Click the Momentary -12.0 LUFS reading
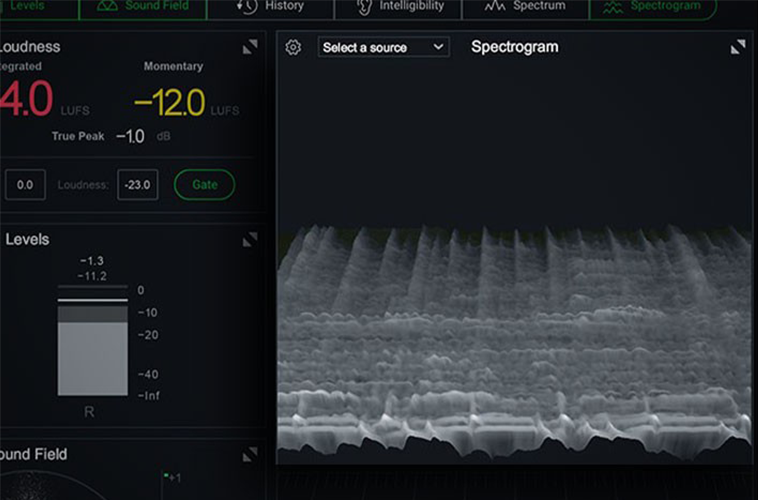The height and width of the screenshot is (500, 758). coord(186,103)
